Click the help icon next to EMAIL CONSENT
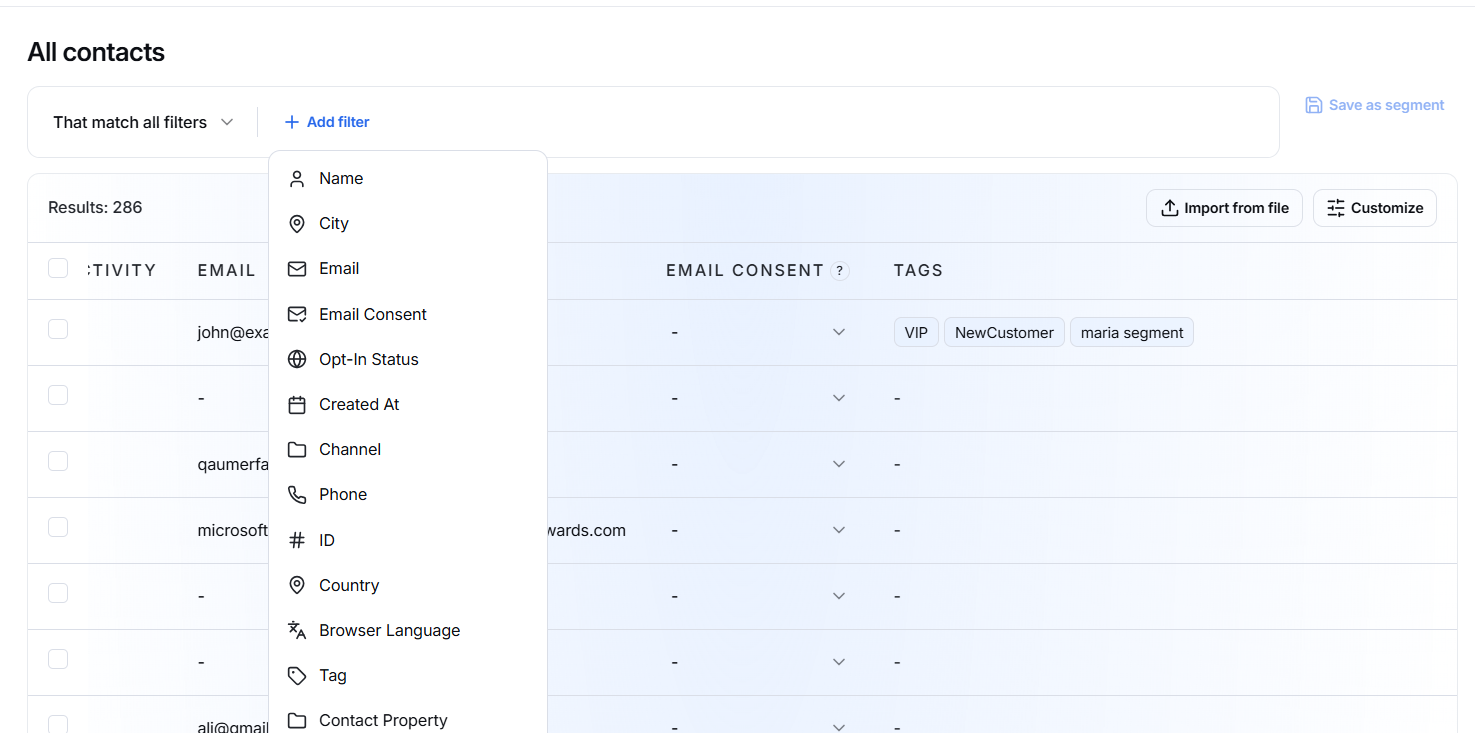 (840, 270)
